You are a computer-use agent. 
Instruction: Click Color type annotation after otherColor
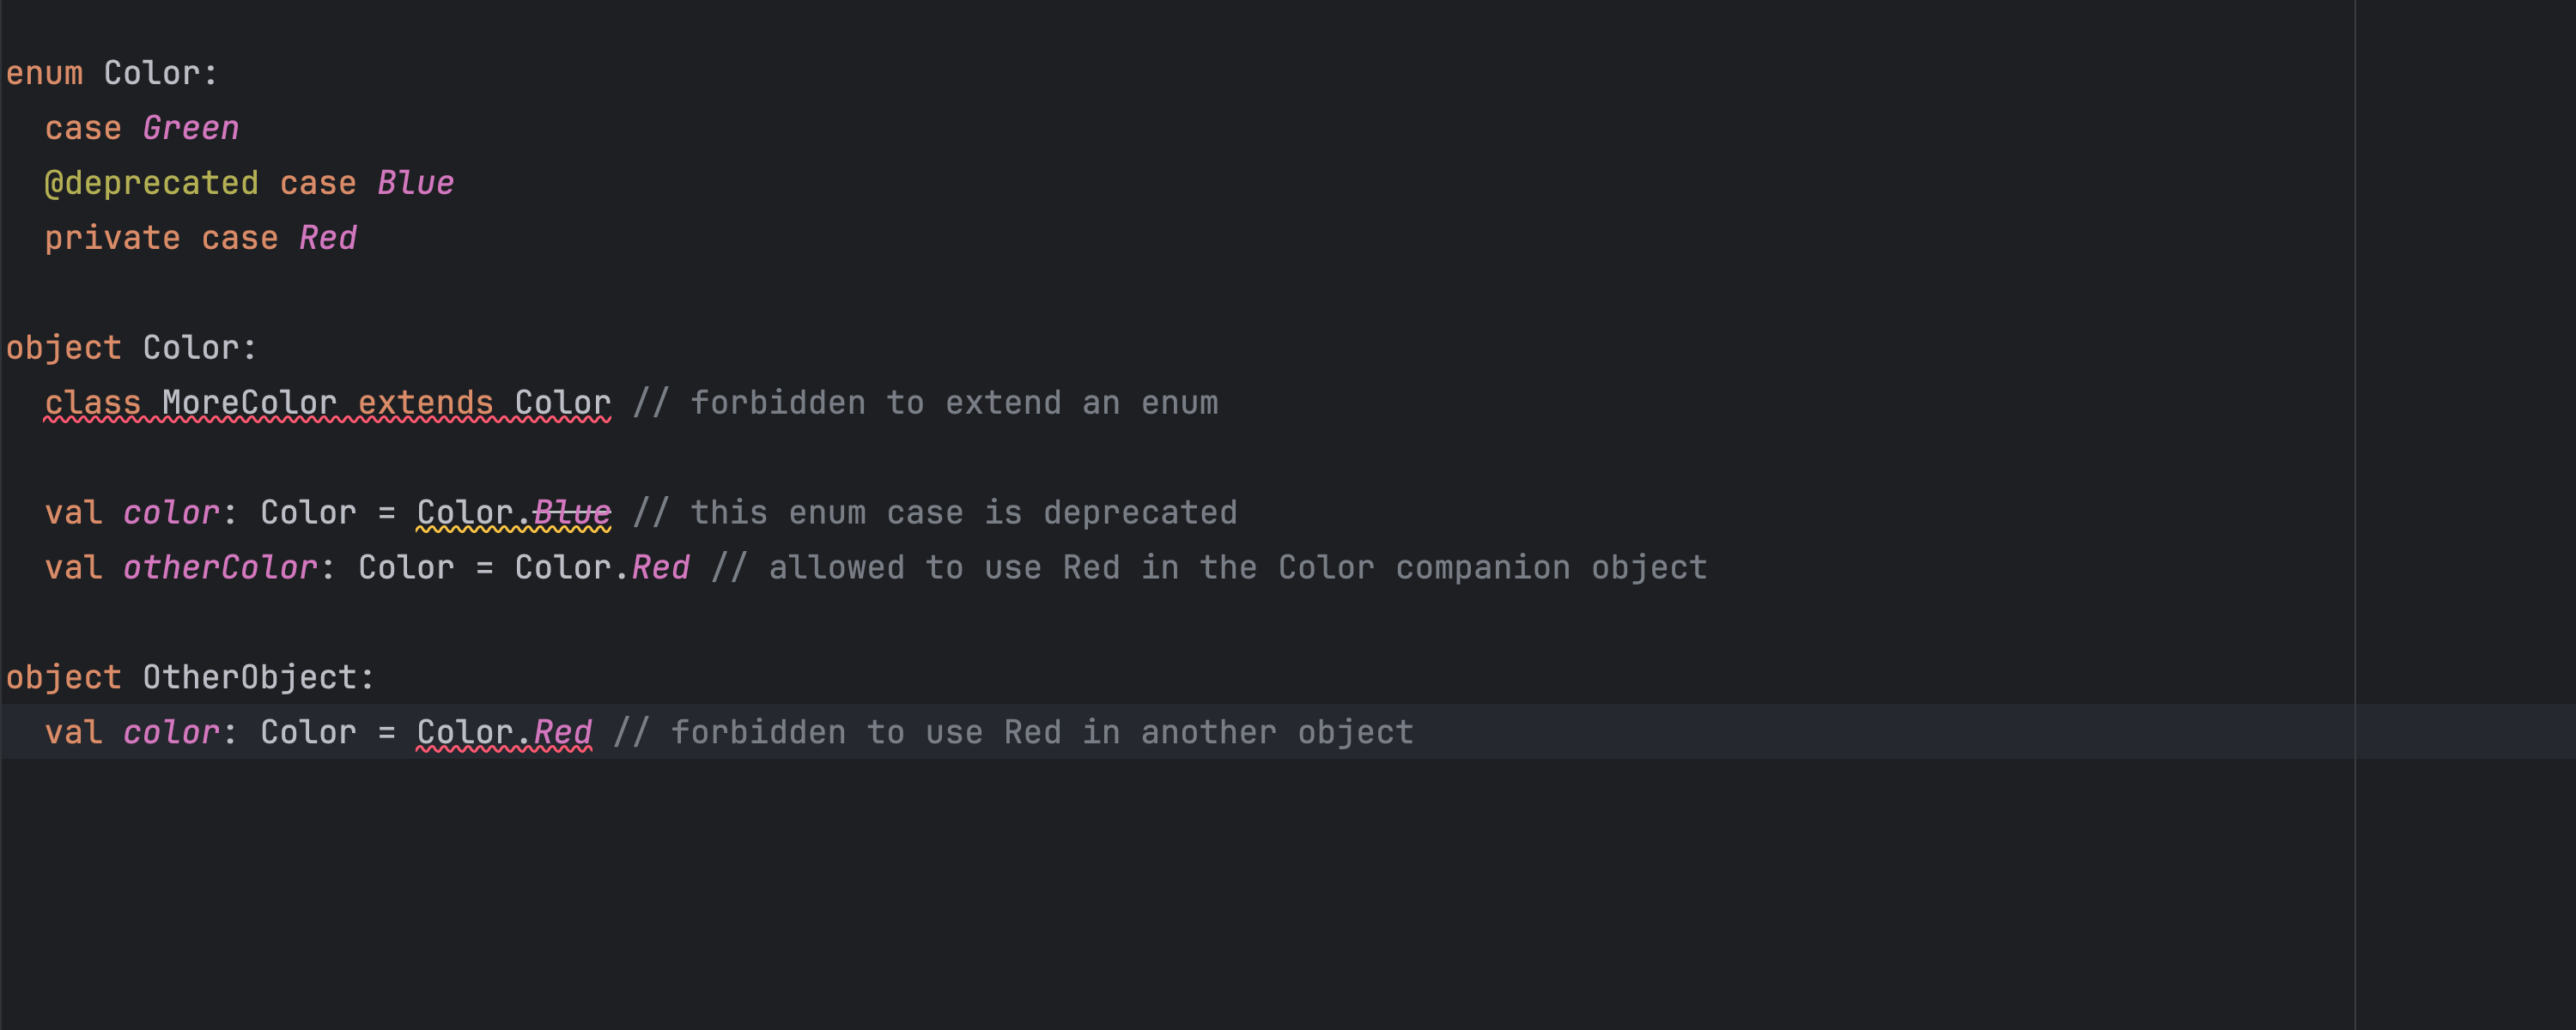pyautogui.click(x=406, y=568)
